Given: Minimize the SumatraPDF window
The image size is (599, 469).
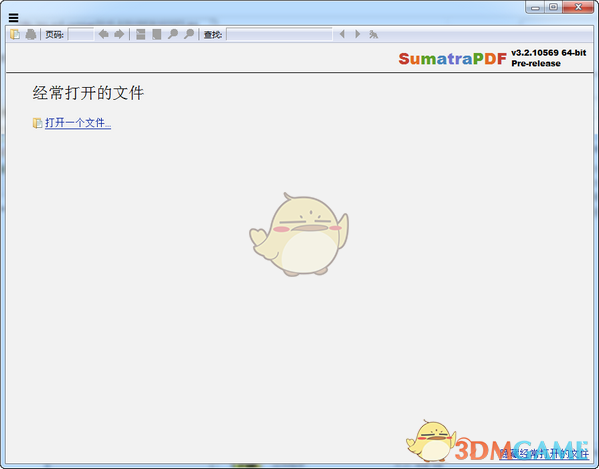Looking at the screenshot, I should (x=535, y=7).
